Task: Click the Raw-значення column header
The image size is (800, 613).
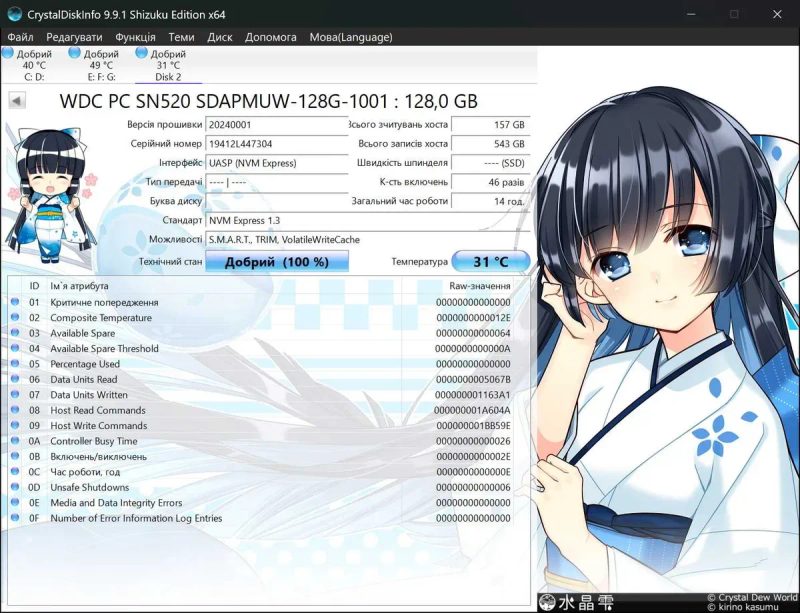Action: (x=480, y=286)
